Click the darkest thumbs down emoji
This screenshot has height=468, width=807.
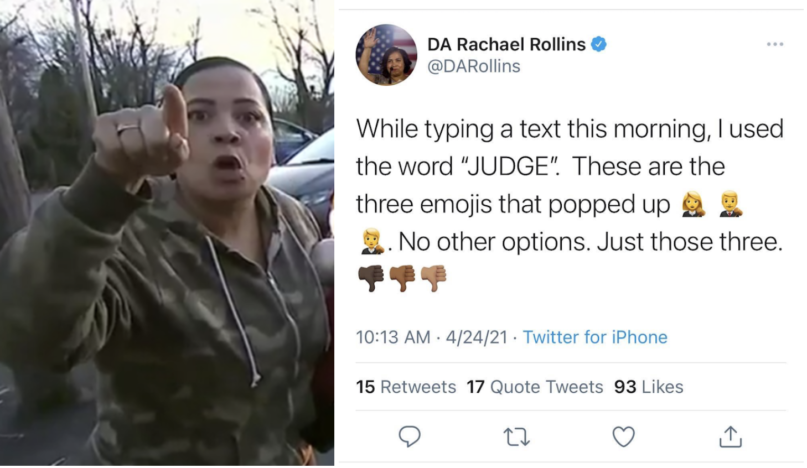(371, 279)
